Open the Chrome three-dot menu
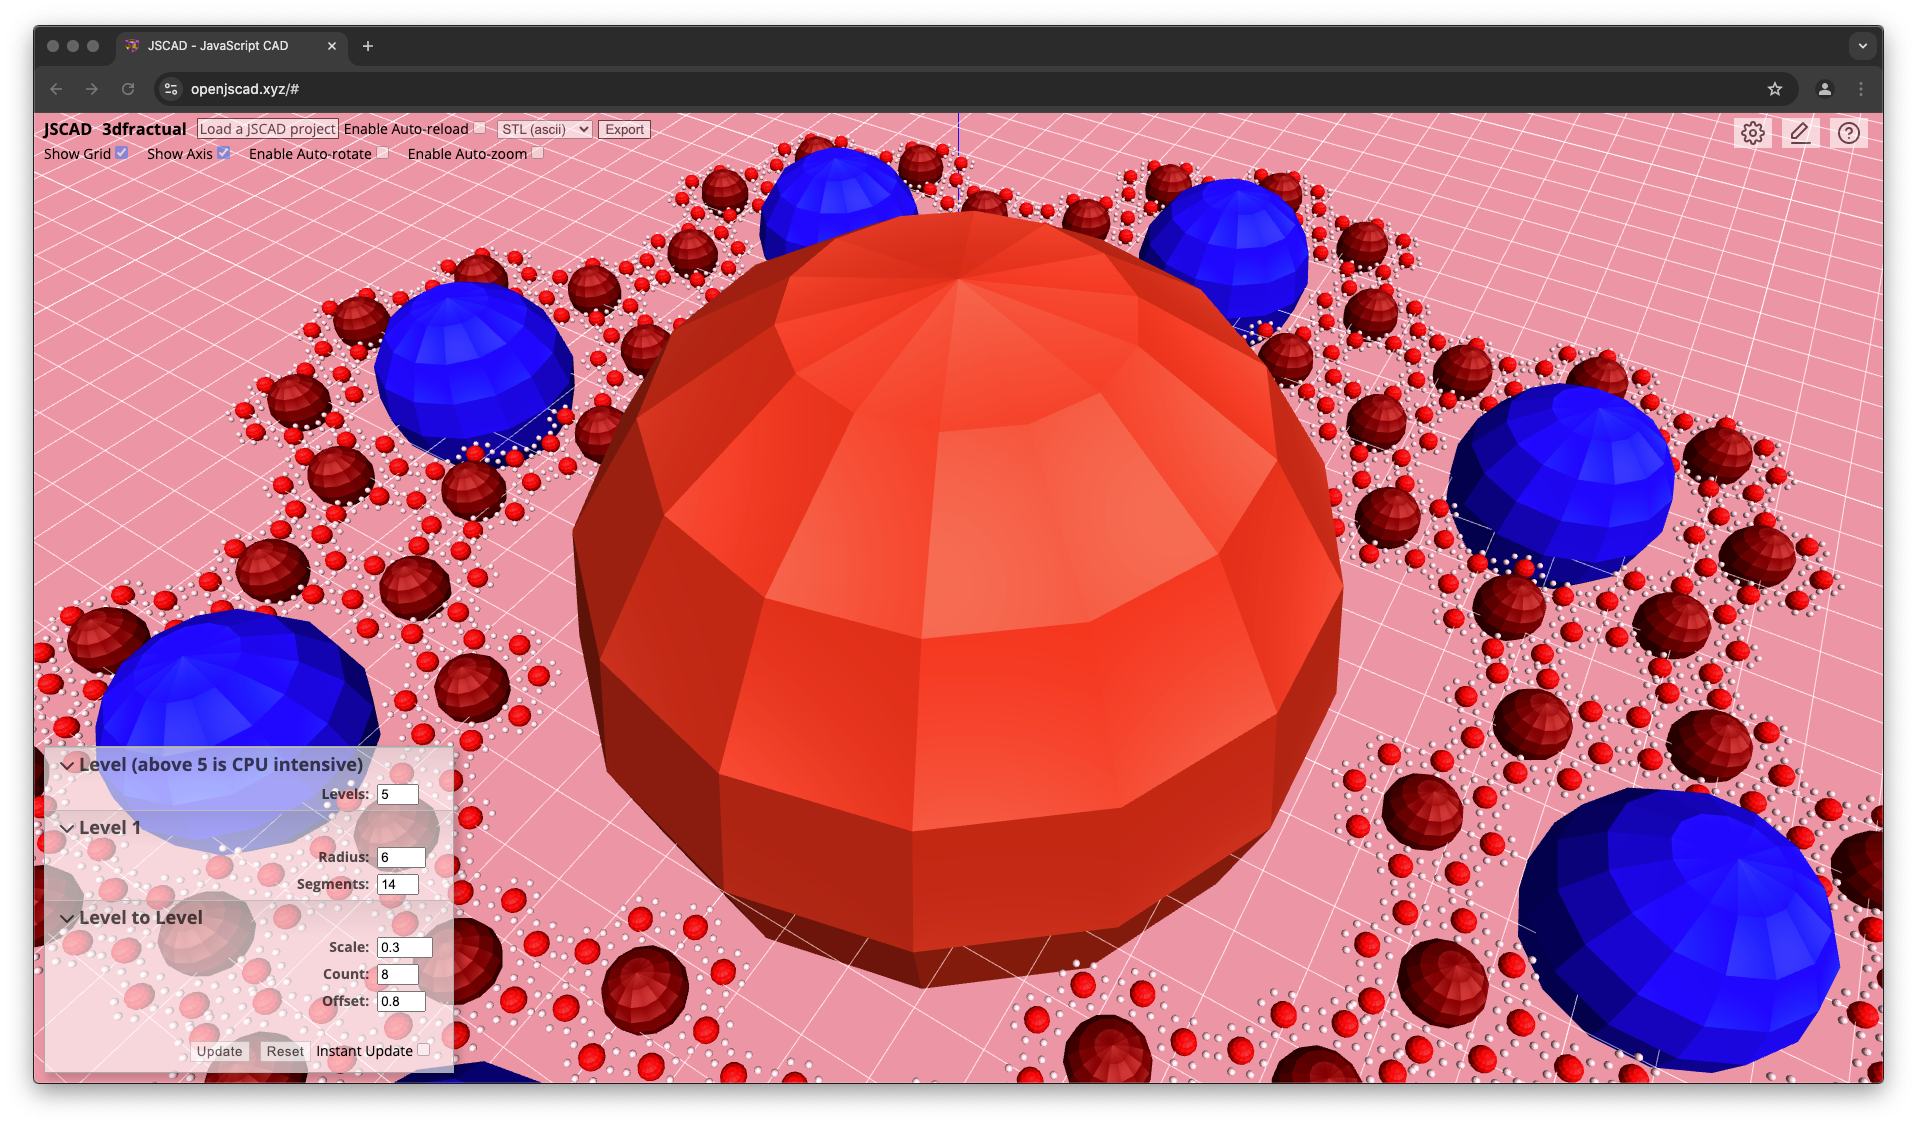The width and height of the screenshot is (1917, 1125). [1861, 89]
